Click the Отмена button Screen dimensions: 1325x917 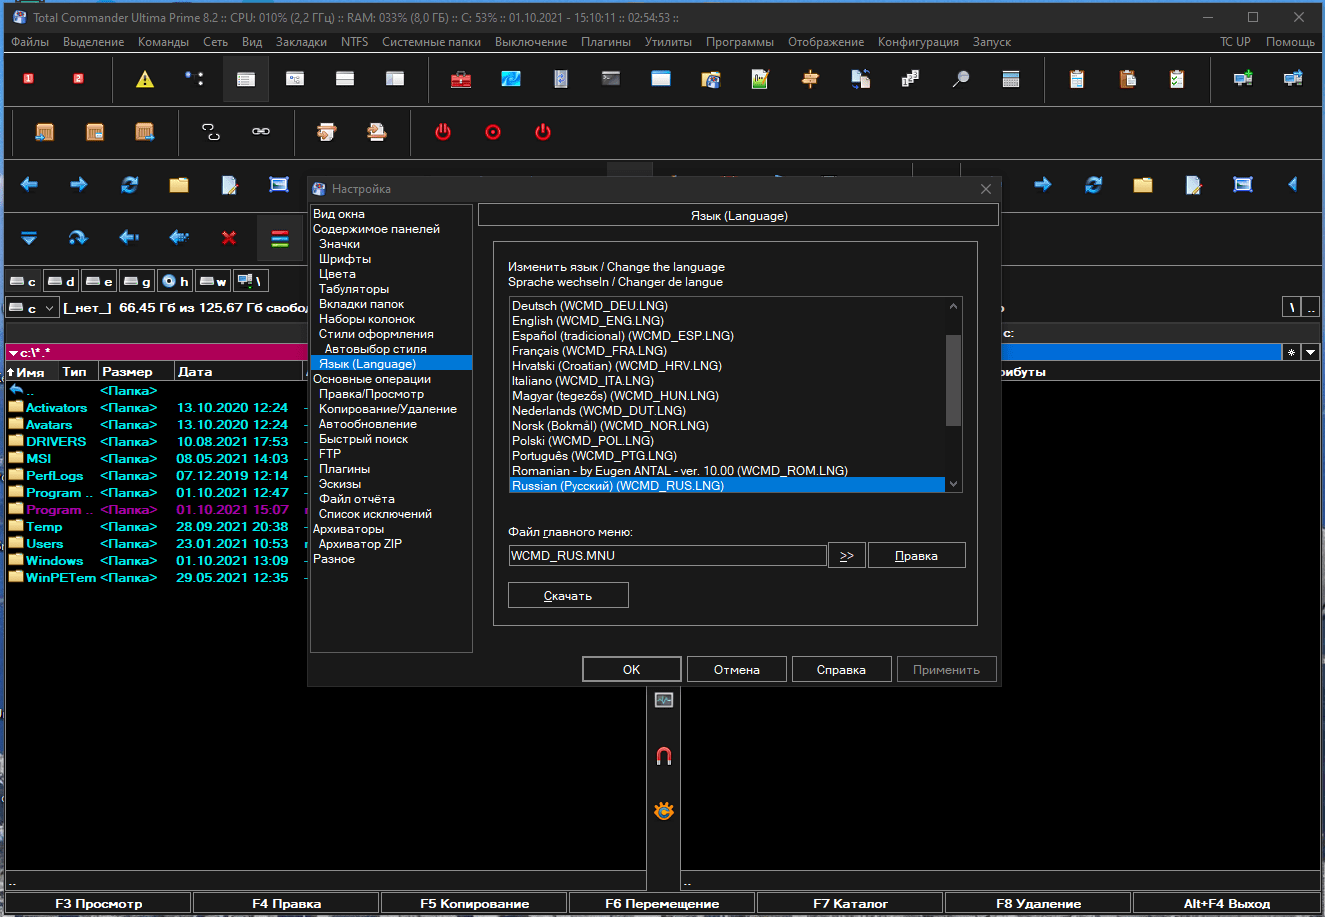point(737,669)
